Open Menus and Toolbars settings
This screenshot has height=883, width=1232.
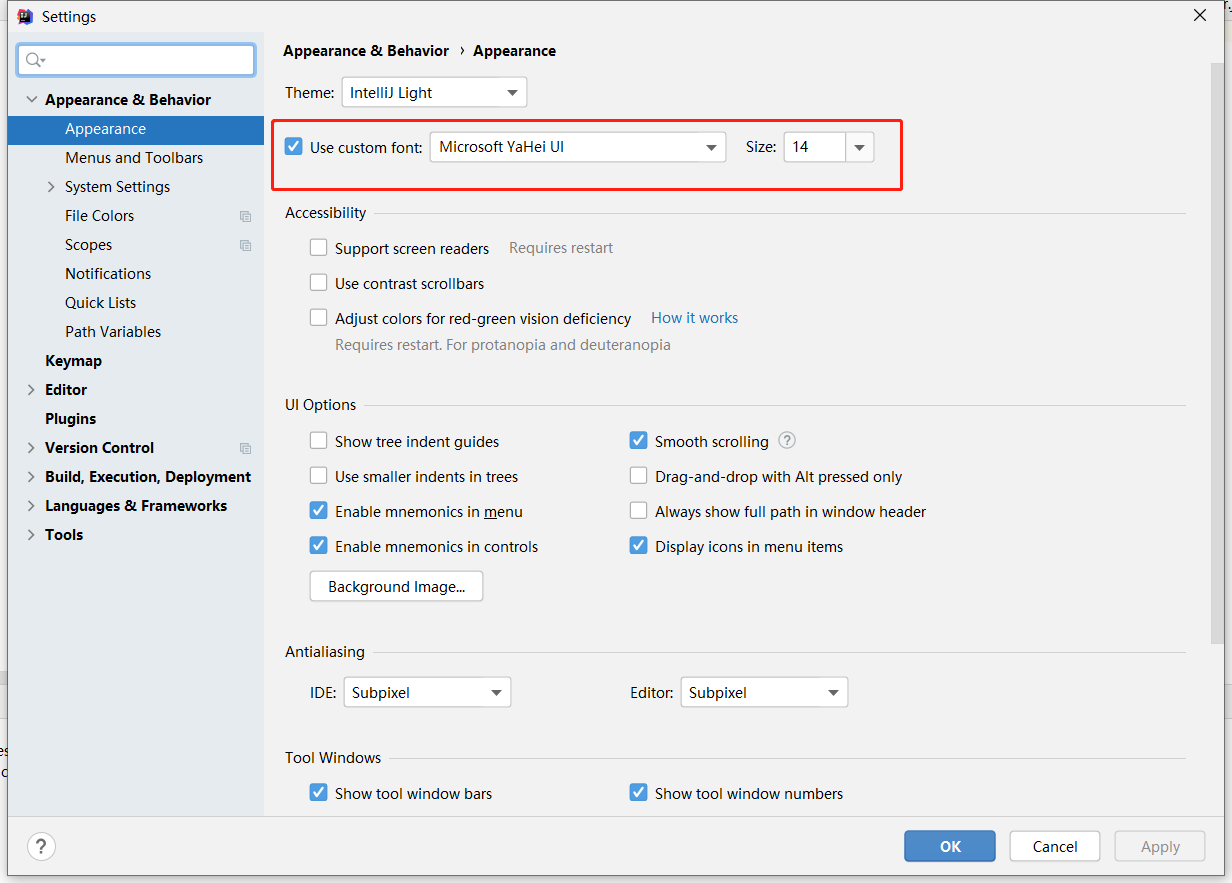click(136, 158)
